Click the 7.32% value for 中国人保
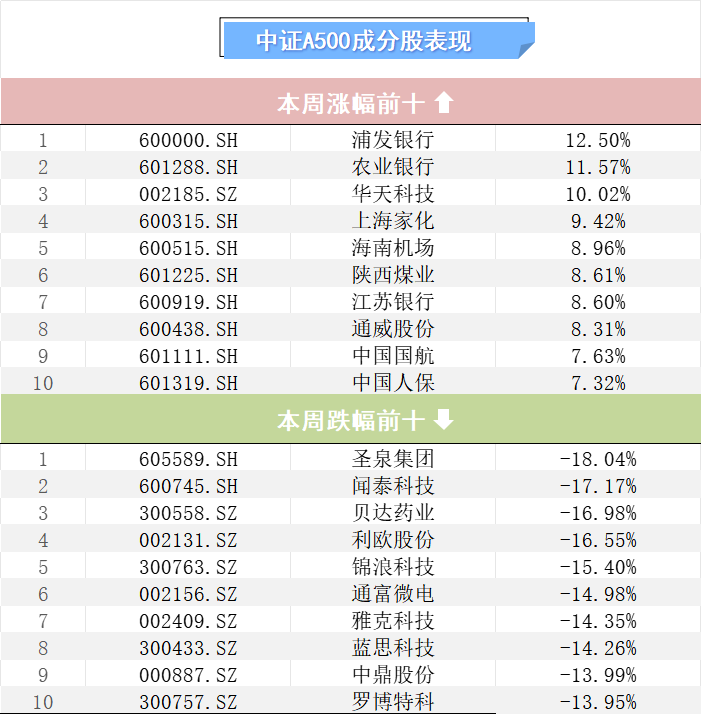 597,383
